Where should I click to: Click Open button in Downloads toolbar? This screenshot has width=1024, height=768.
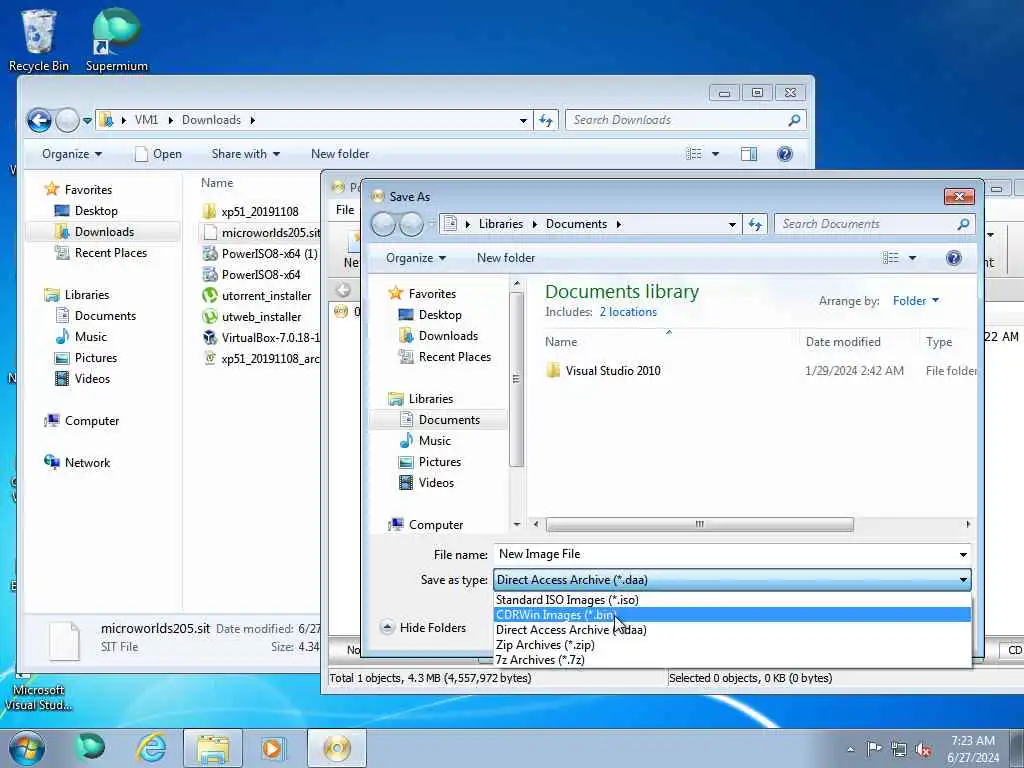tap(159, 154)
